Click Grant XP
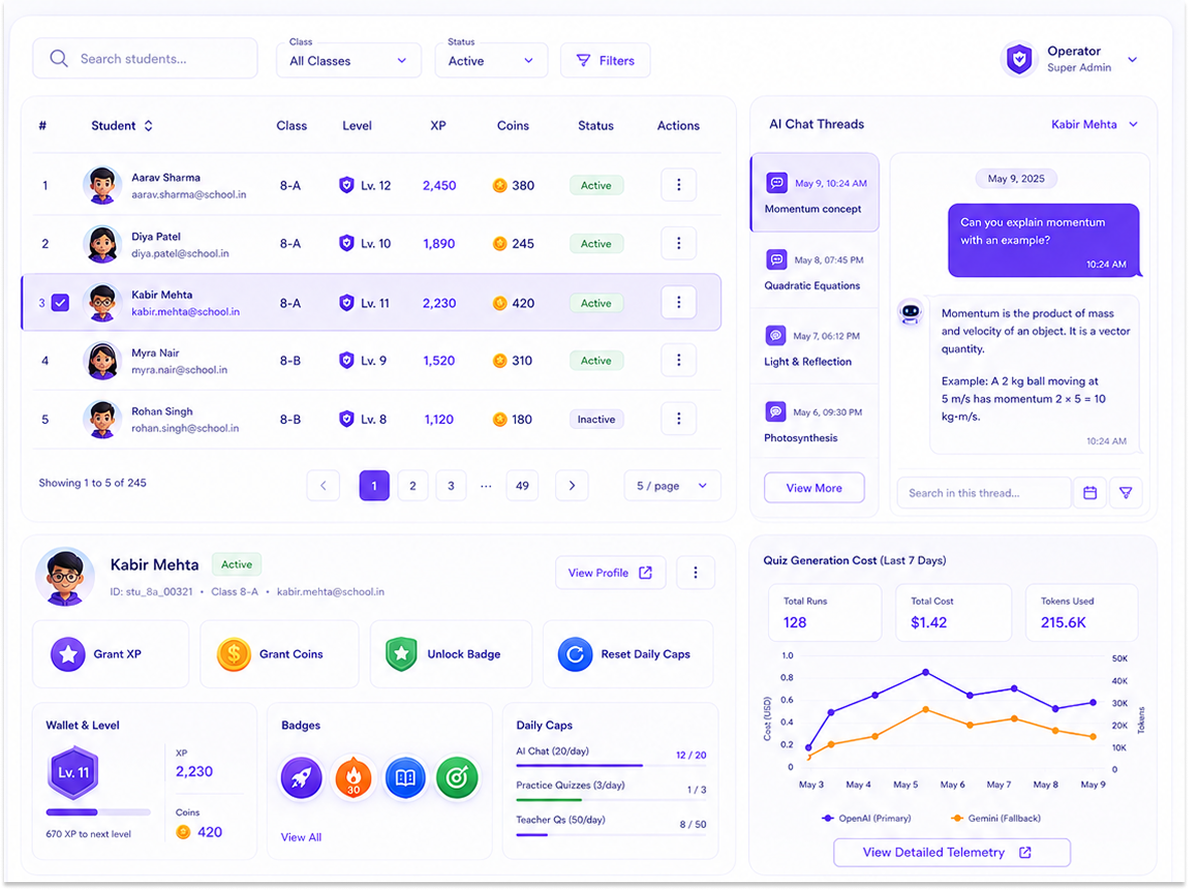Screen dimensions: 1189x890 (x=111, y=654)
